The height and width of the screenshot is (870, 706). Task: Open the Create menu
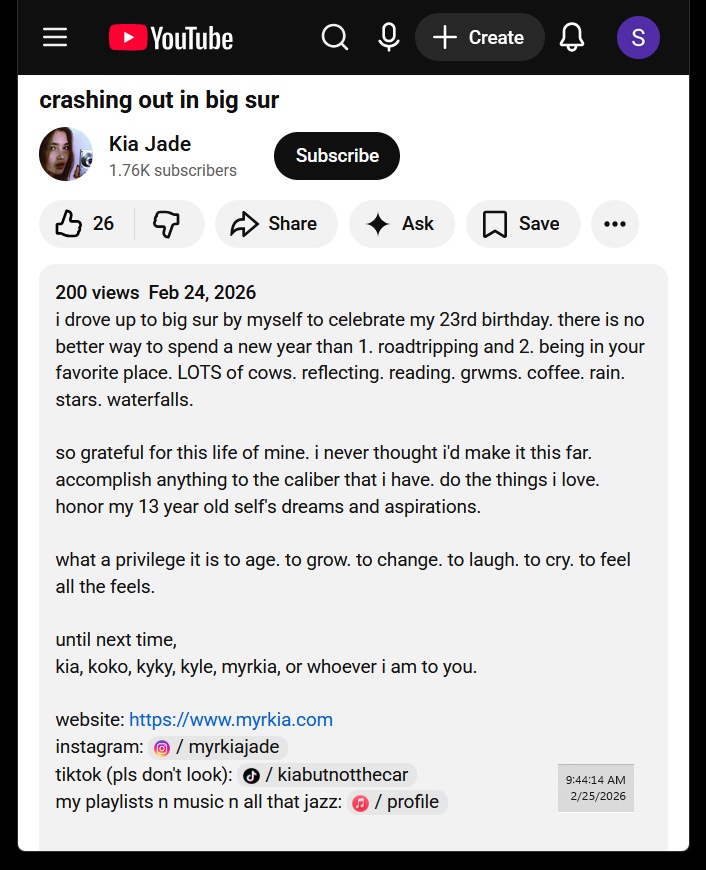(x=479, y=38)
